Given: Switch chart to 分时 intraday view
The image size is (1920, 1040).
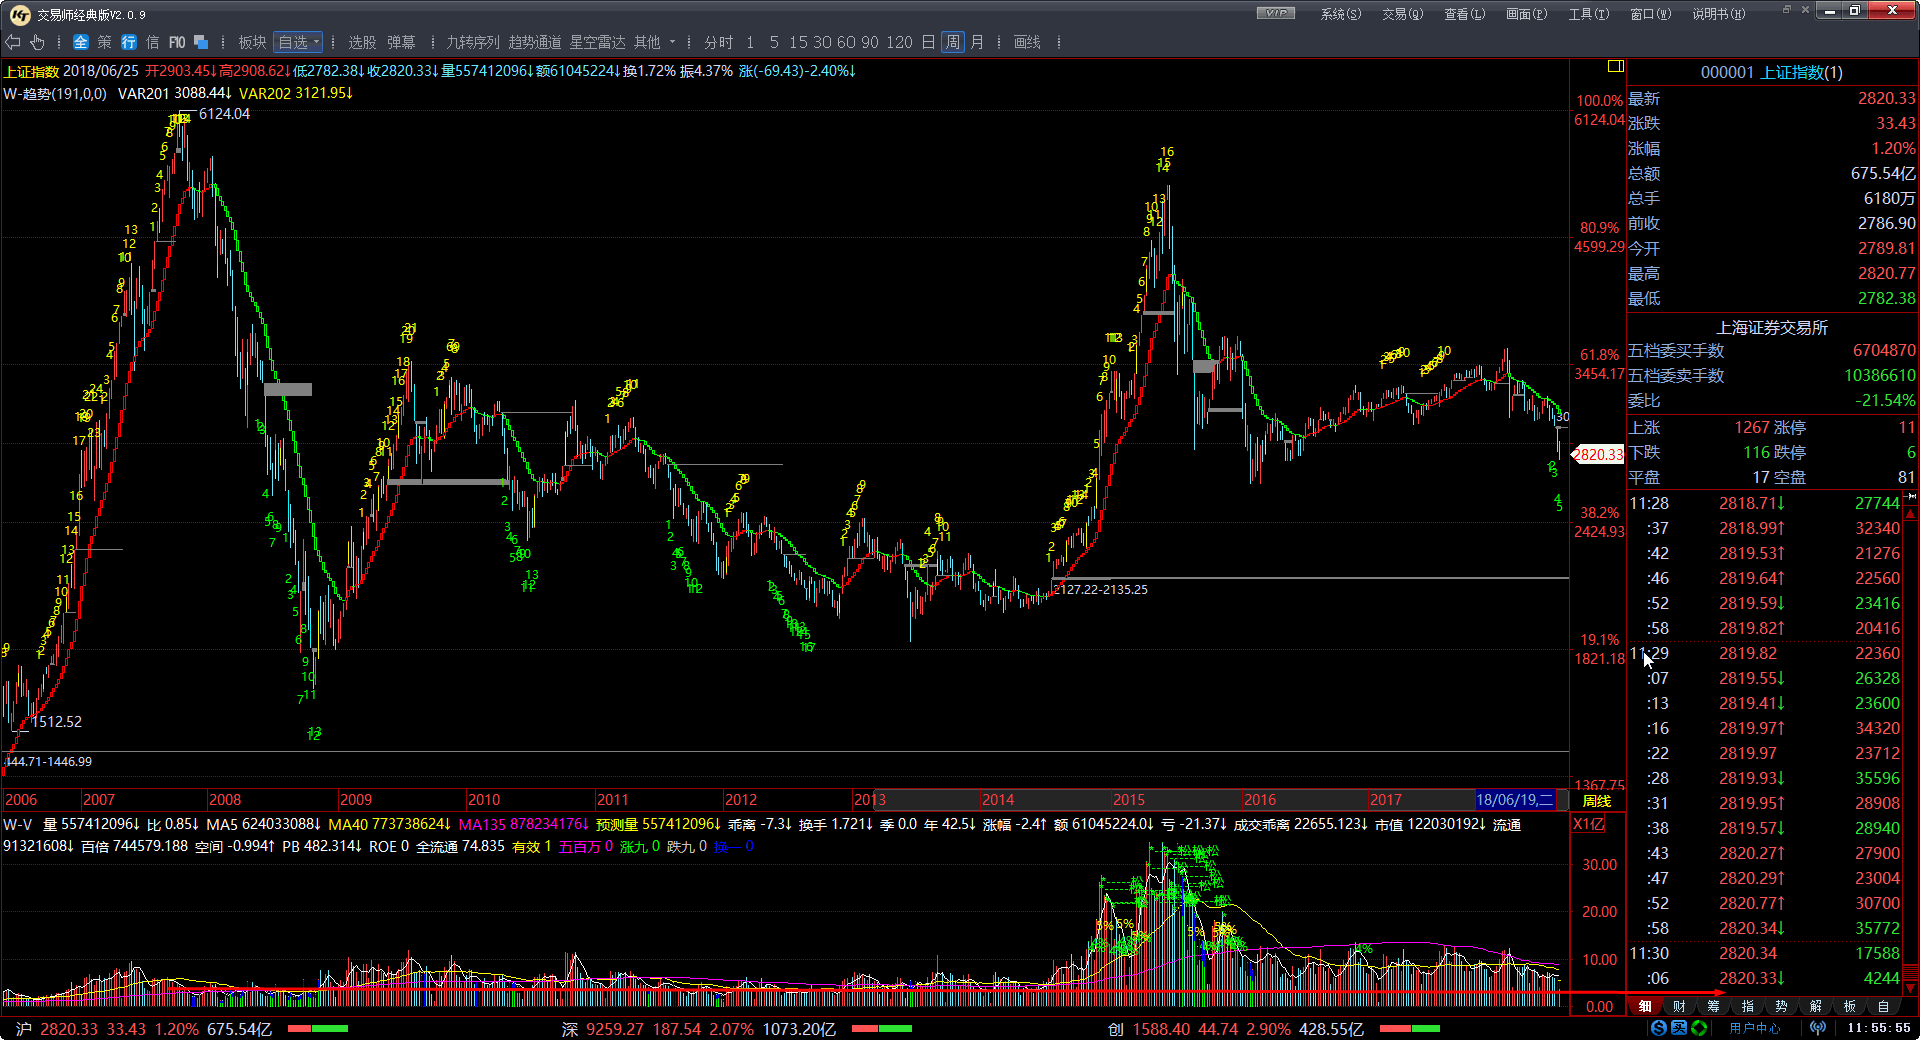Looking at the screenshot, I should tap(718, 42).
